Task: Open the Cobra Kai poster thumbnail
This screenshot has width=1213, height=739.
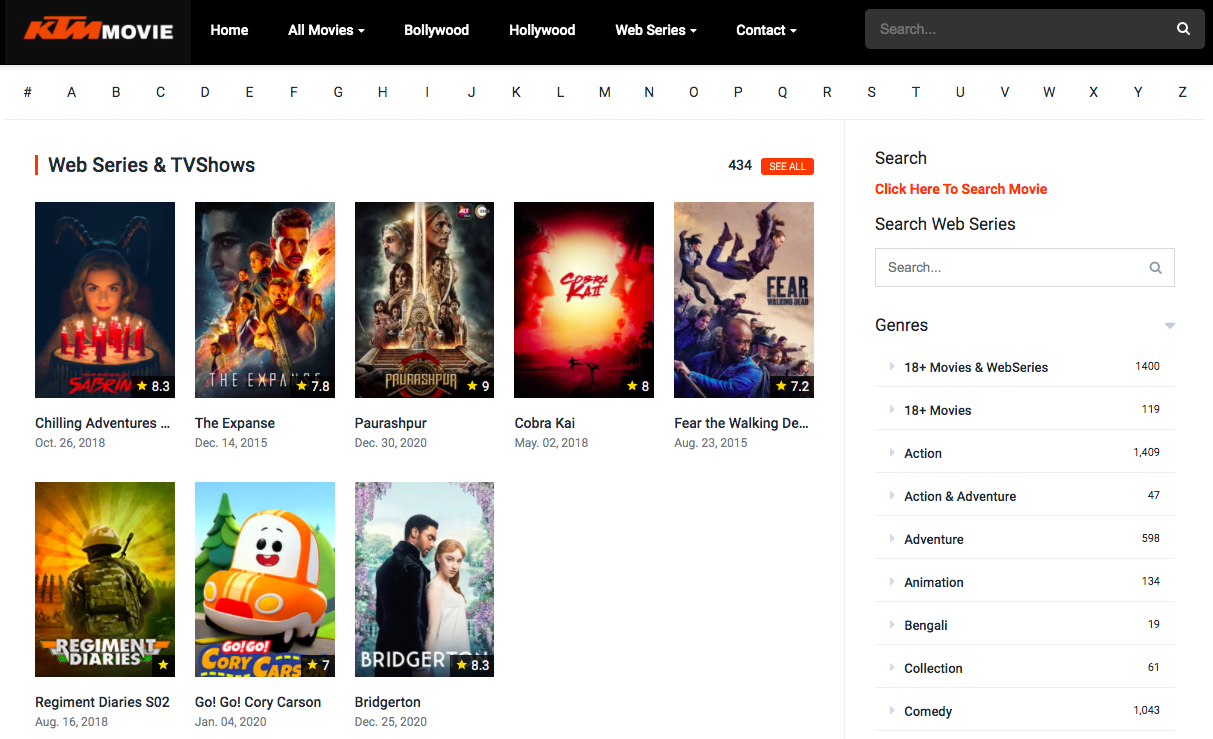Action: (x=583, y=300)
